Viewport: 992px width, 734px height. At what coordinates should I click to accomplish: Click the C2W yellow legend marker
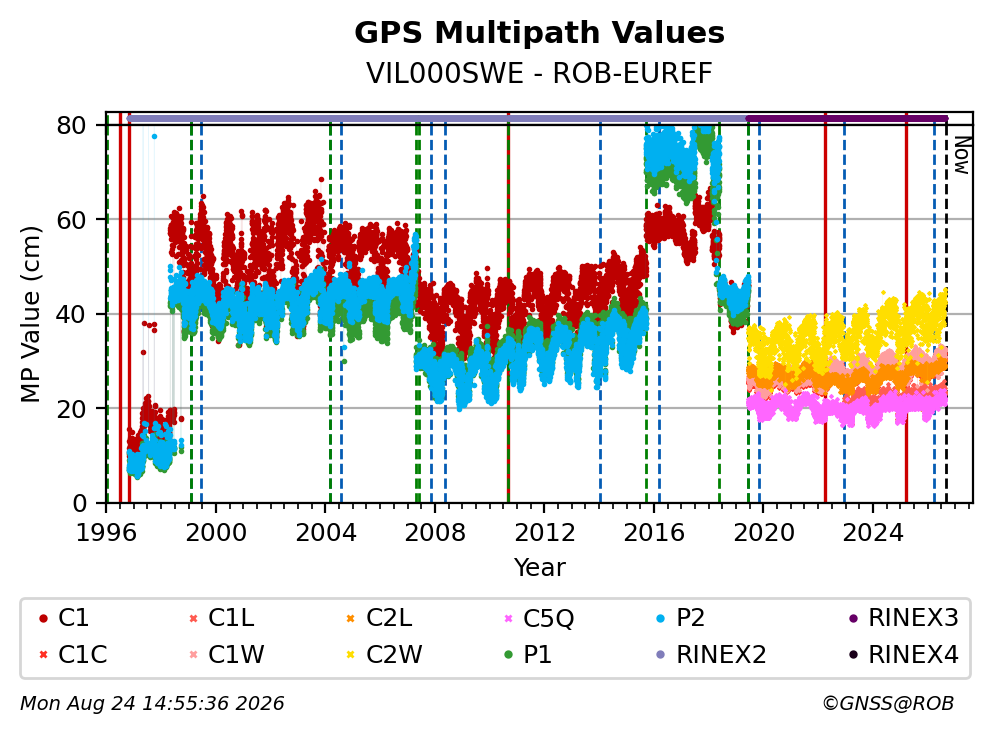[350, 655]
